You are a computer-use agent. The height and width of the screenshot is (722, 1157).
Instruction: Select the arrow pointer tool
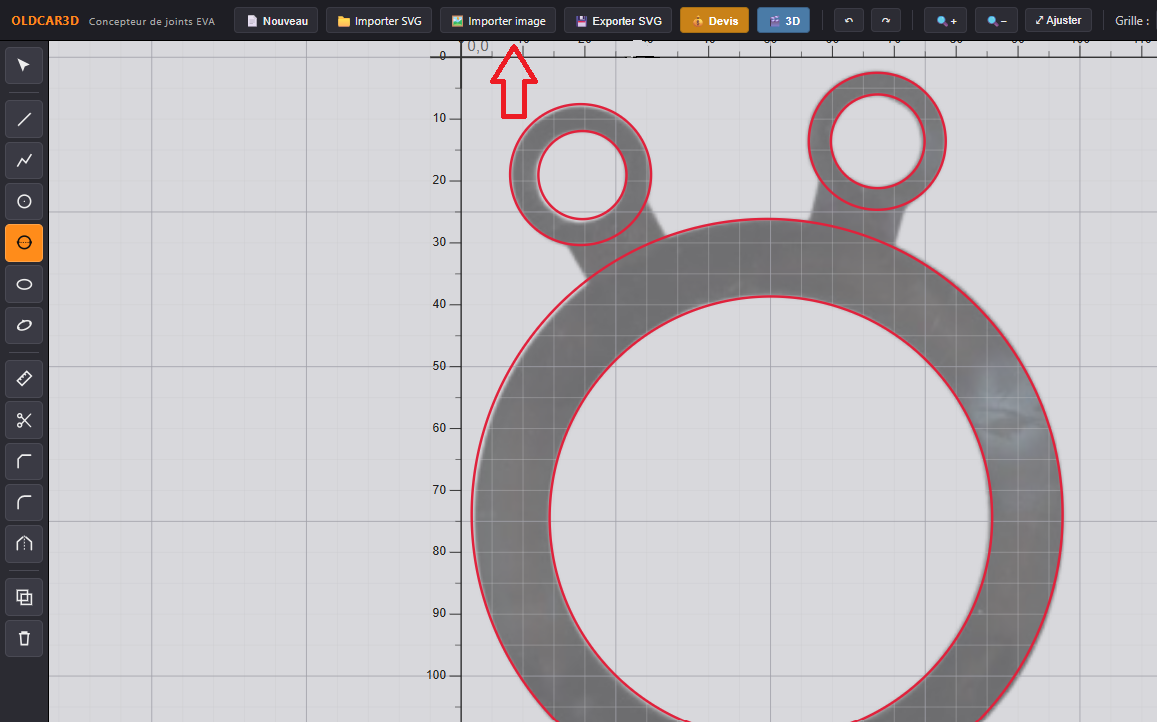(24, 66)
